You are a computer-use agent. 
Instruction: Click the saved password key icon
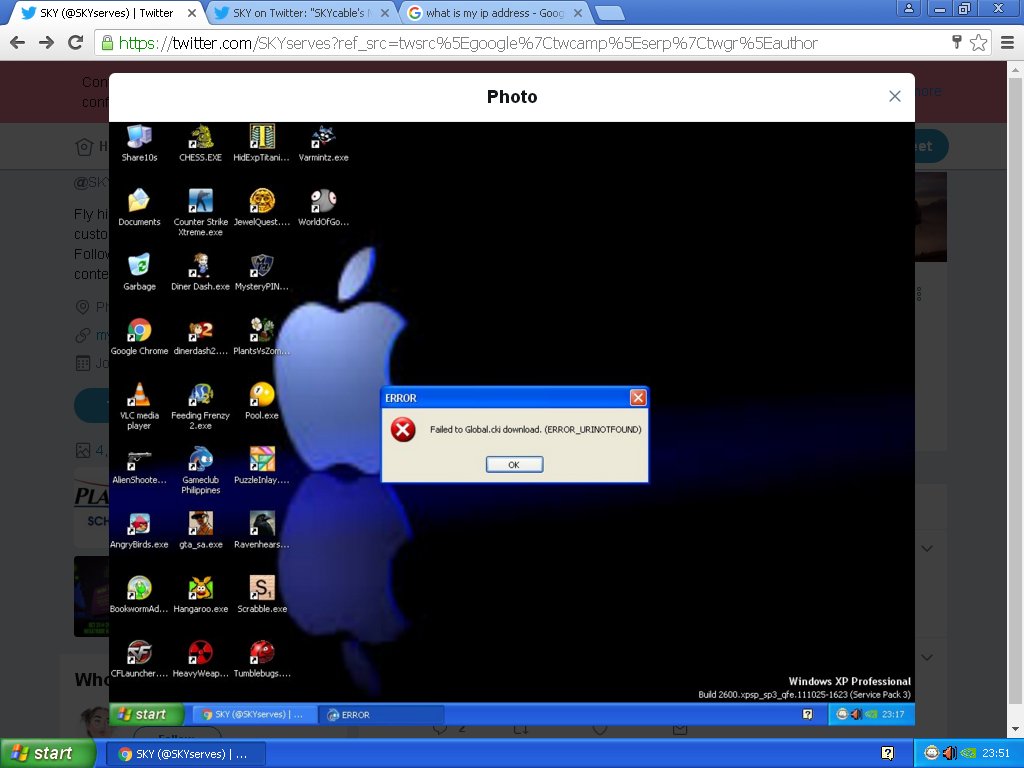tap(957, 43)
